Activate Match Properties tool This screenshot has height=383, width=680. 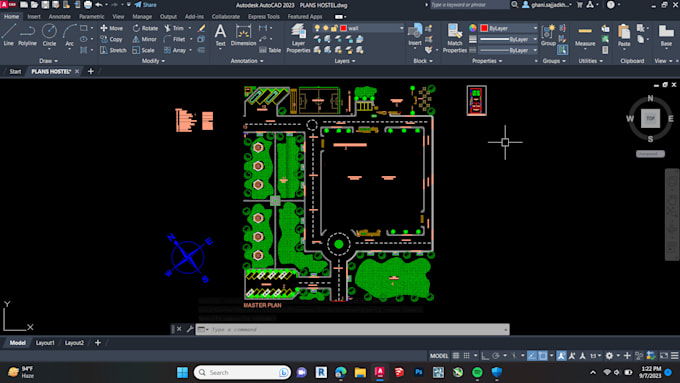454,38
